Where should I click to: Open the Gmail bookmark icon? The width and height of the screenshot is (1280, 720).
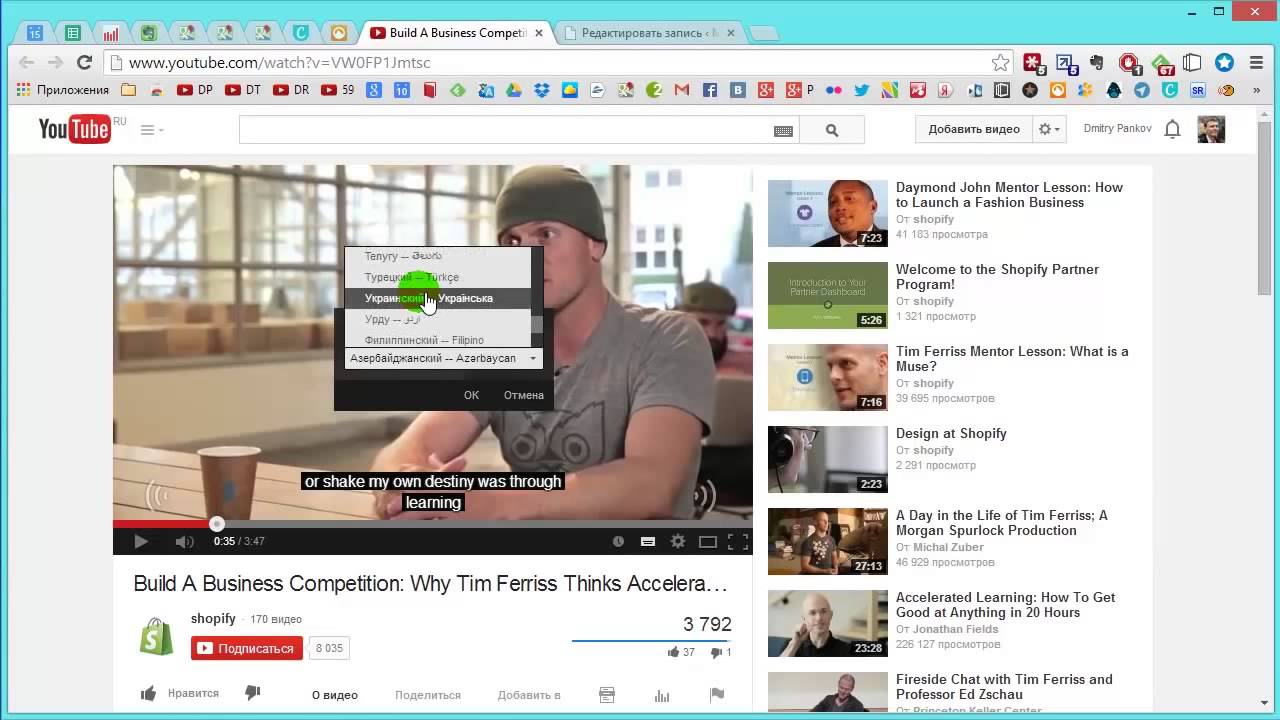682,90
